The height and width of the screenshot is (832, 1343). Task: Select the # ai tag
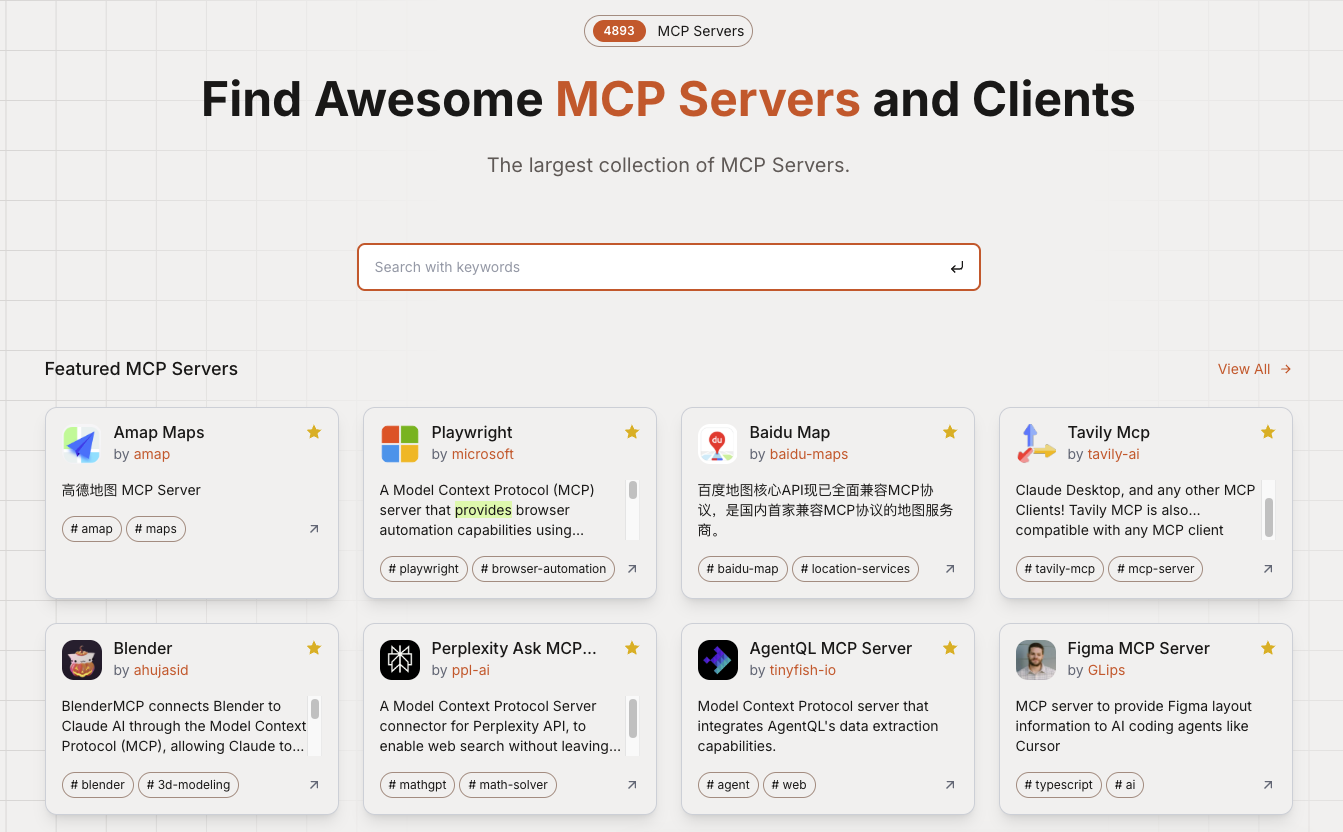coord(1125,785)
